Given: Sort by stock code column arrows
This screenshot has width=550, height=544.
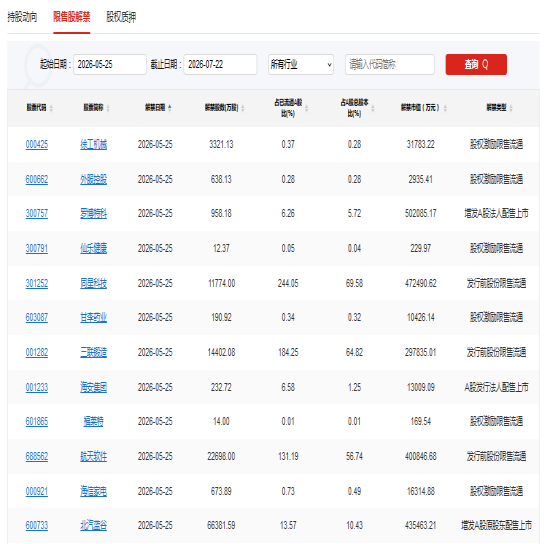Looking at the screenshot, I should (52, 108).
